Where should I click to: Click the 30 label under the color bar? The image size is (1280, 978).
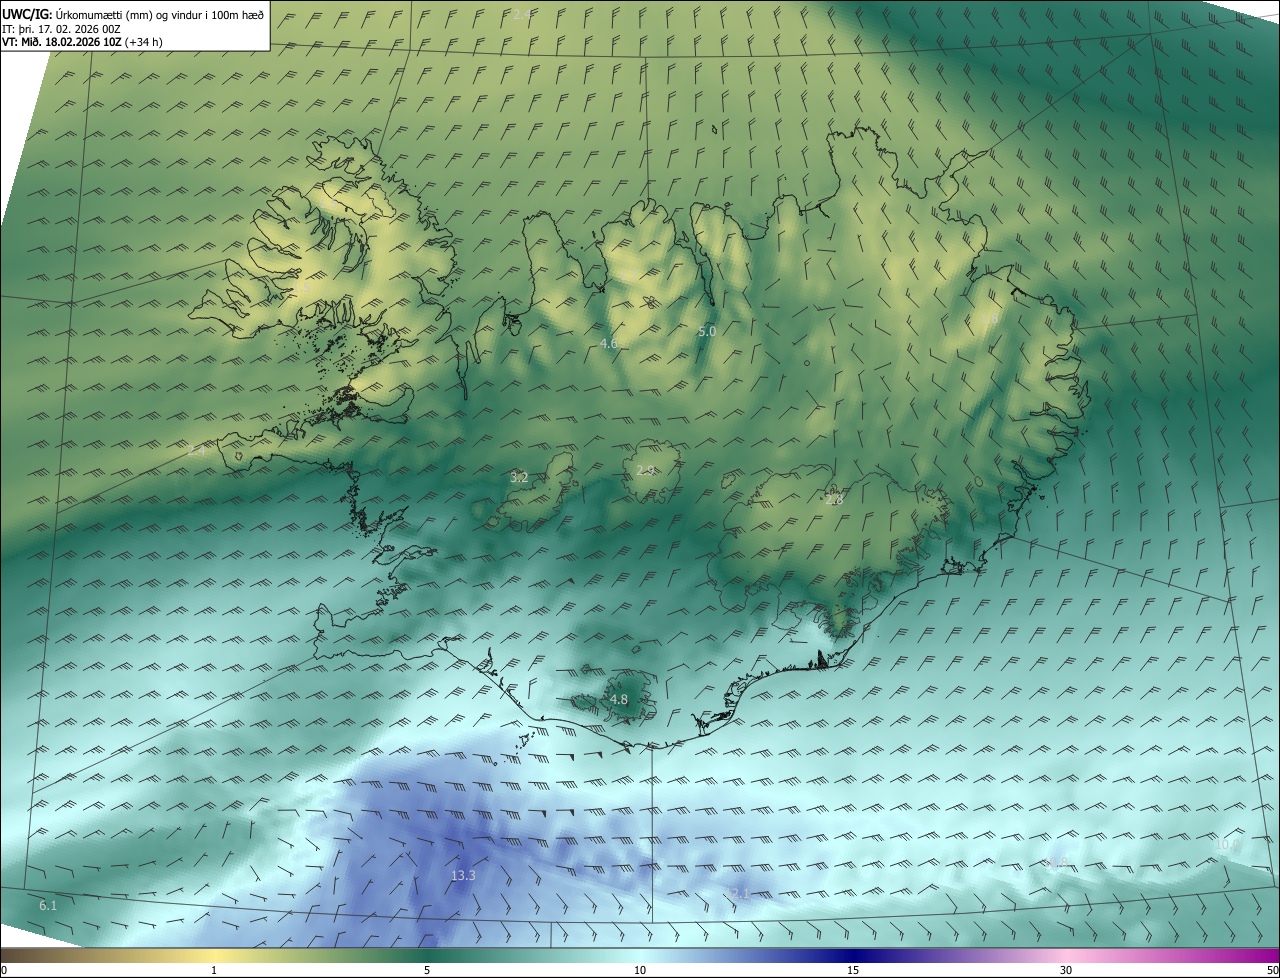pos(1066,970)
